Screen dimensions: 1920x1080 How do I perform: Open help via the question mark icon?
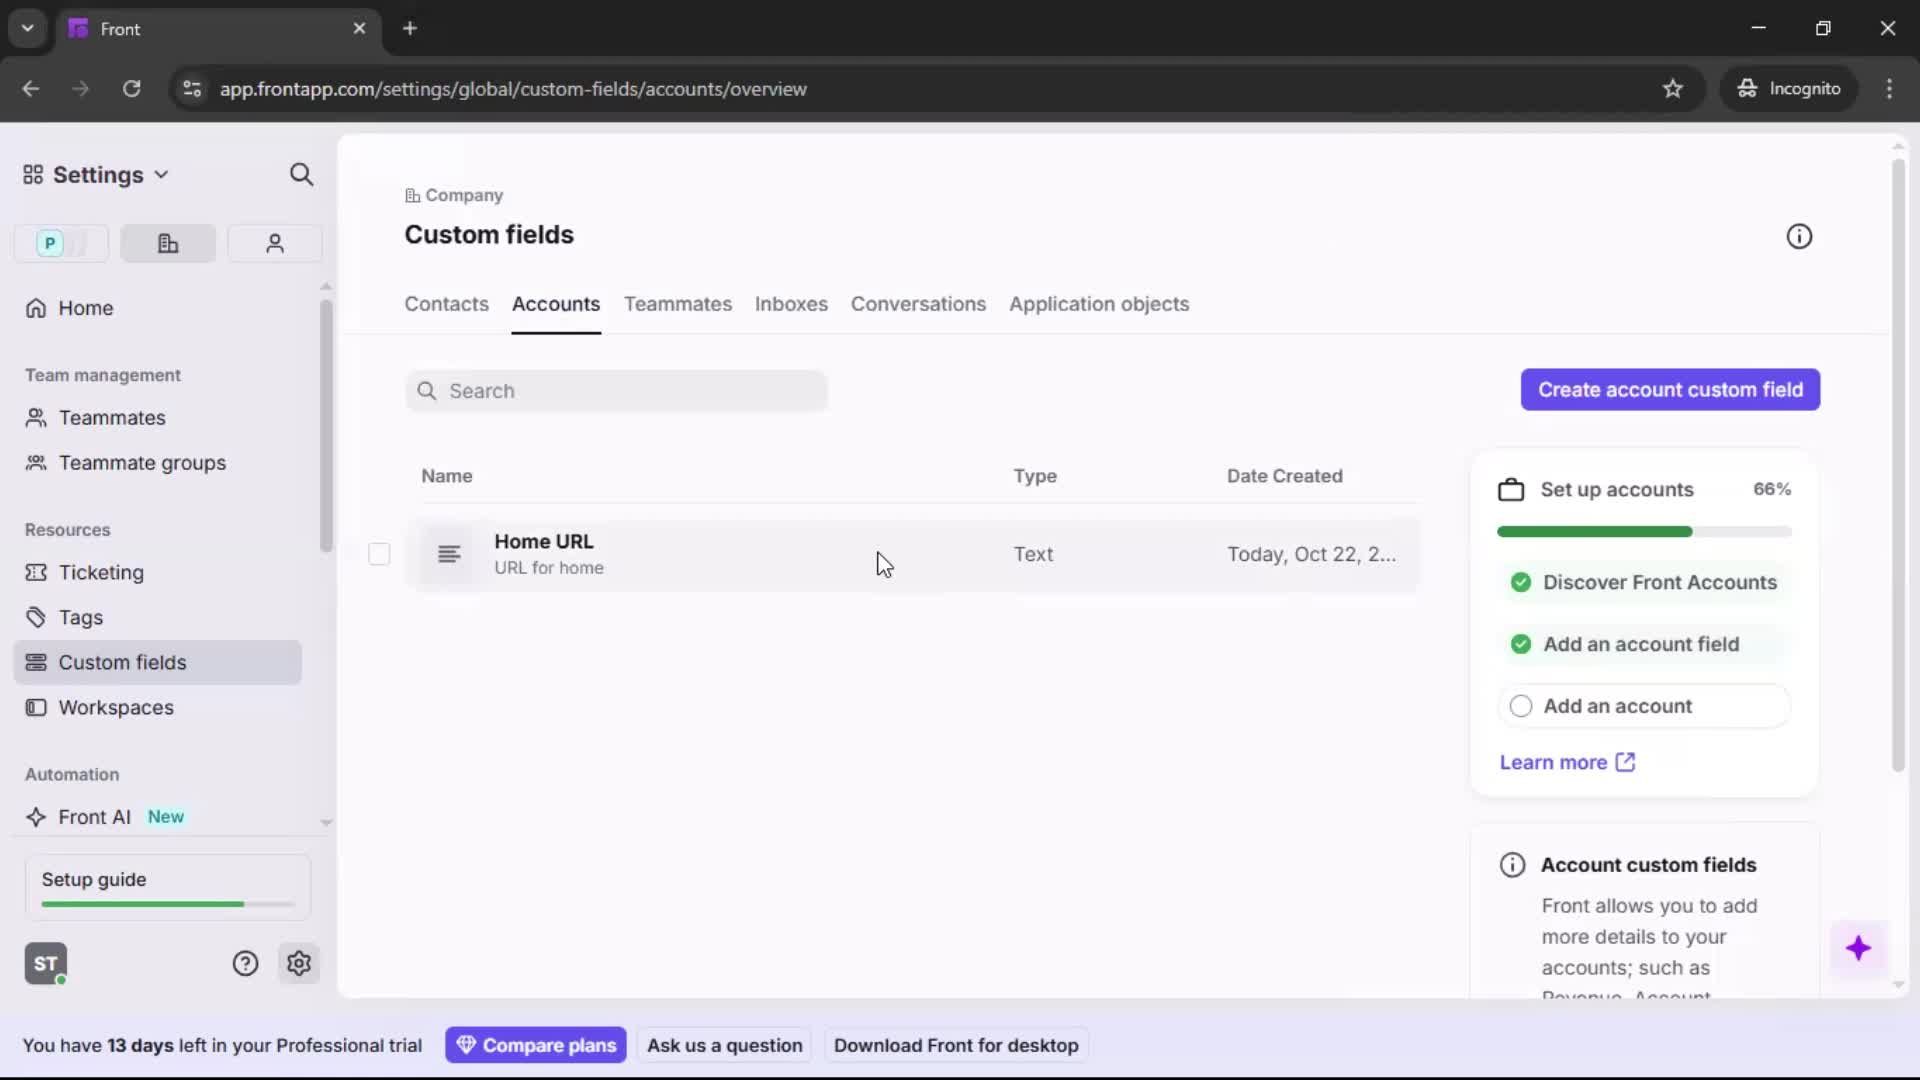(x=246, y=963)
